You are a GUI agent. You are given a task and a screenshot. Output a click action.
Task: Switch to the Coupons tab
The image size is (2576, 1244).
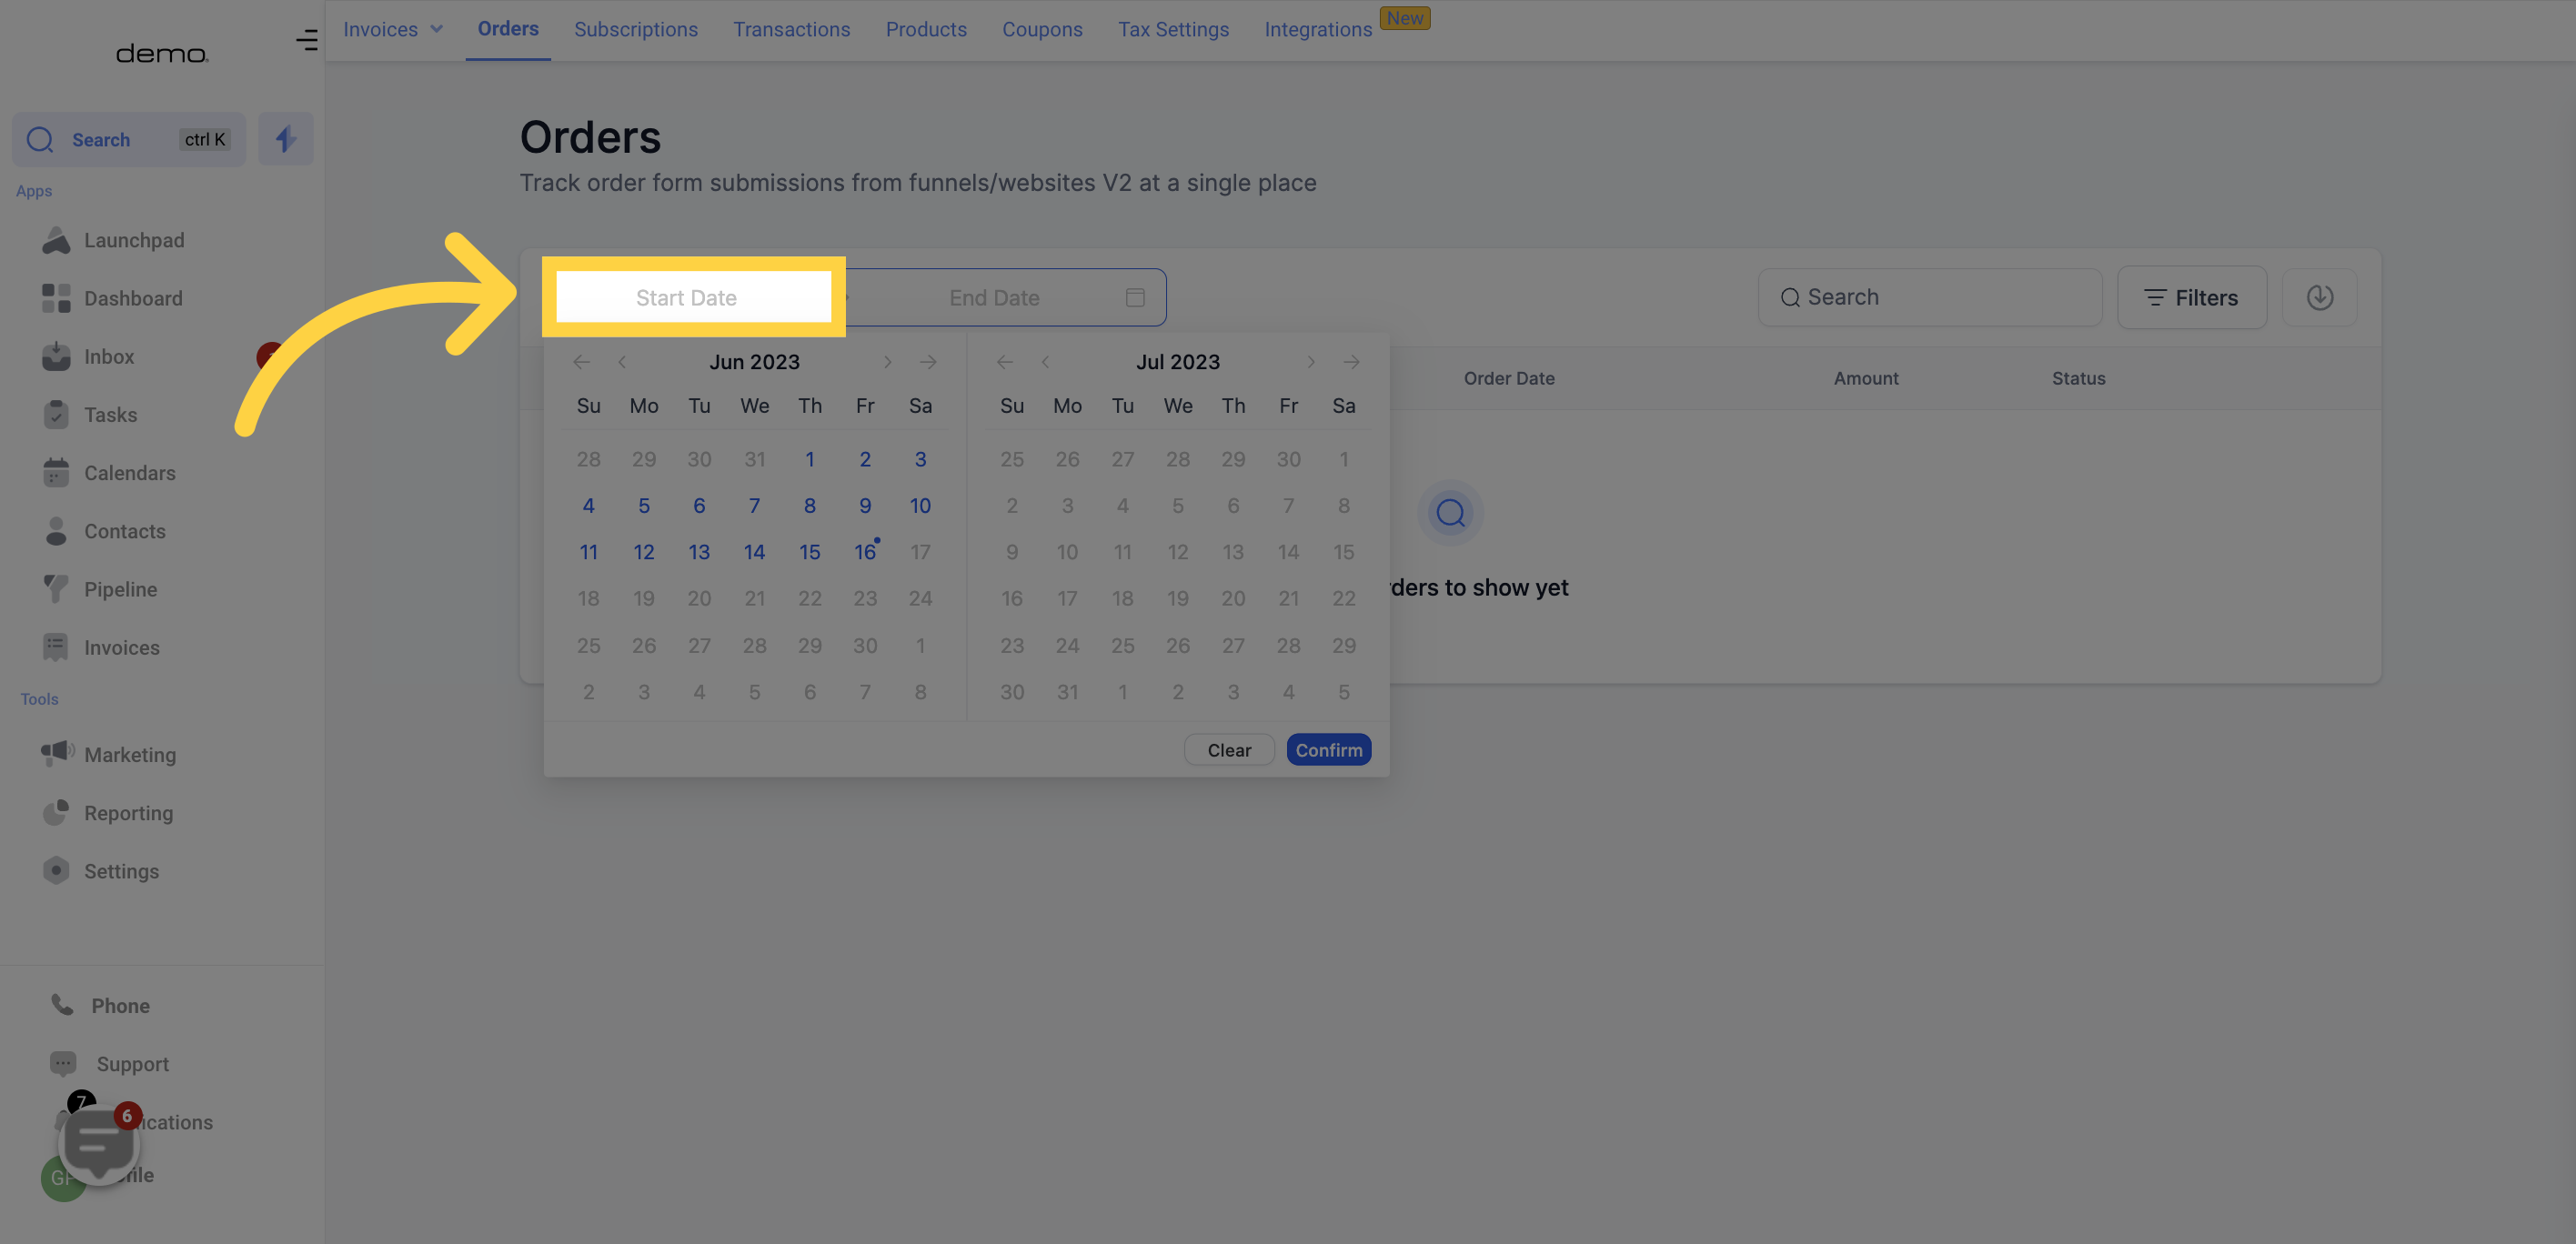[1042, 30]
